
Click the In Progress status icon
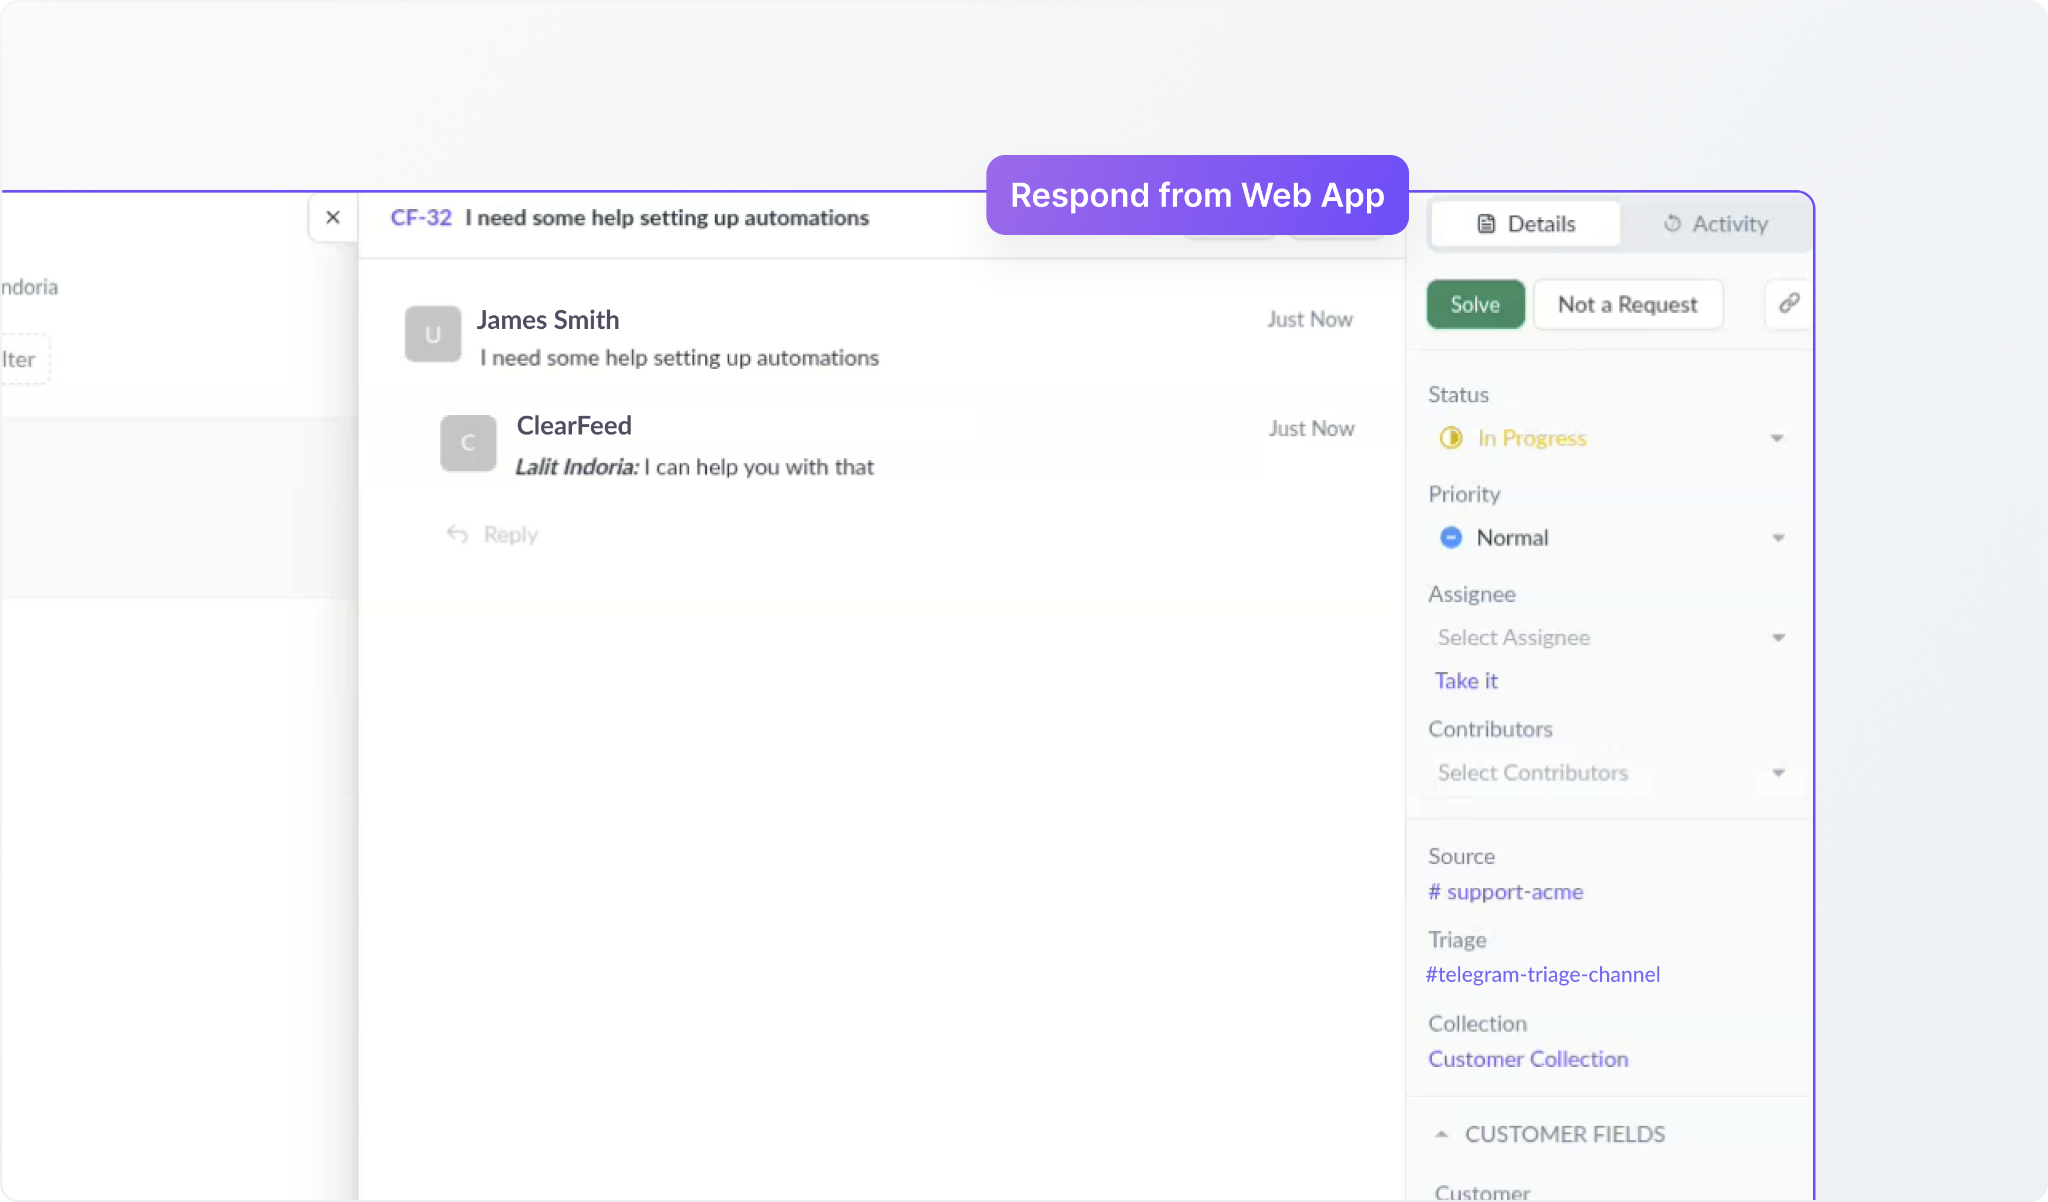coord(1451,438)
